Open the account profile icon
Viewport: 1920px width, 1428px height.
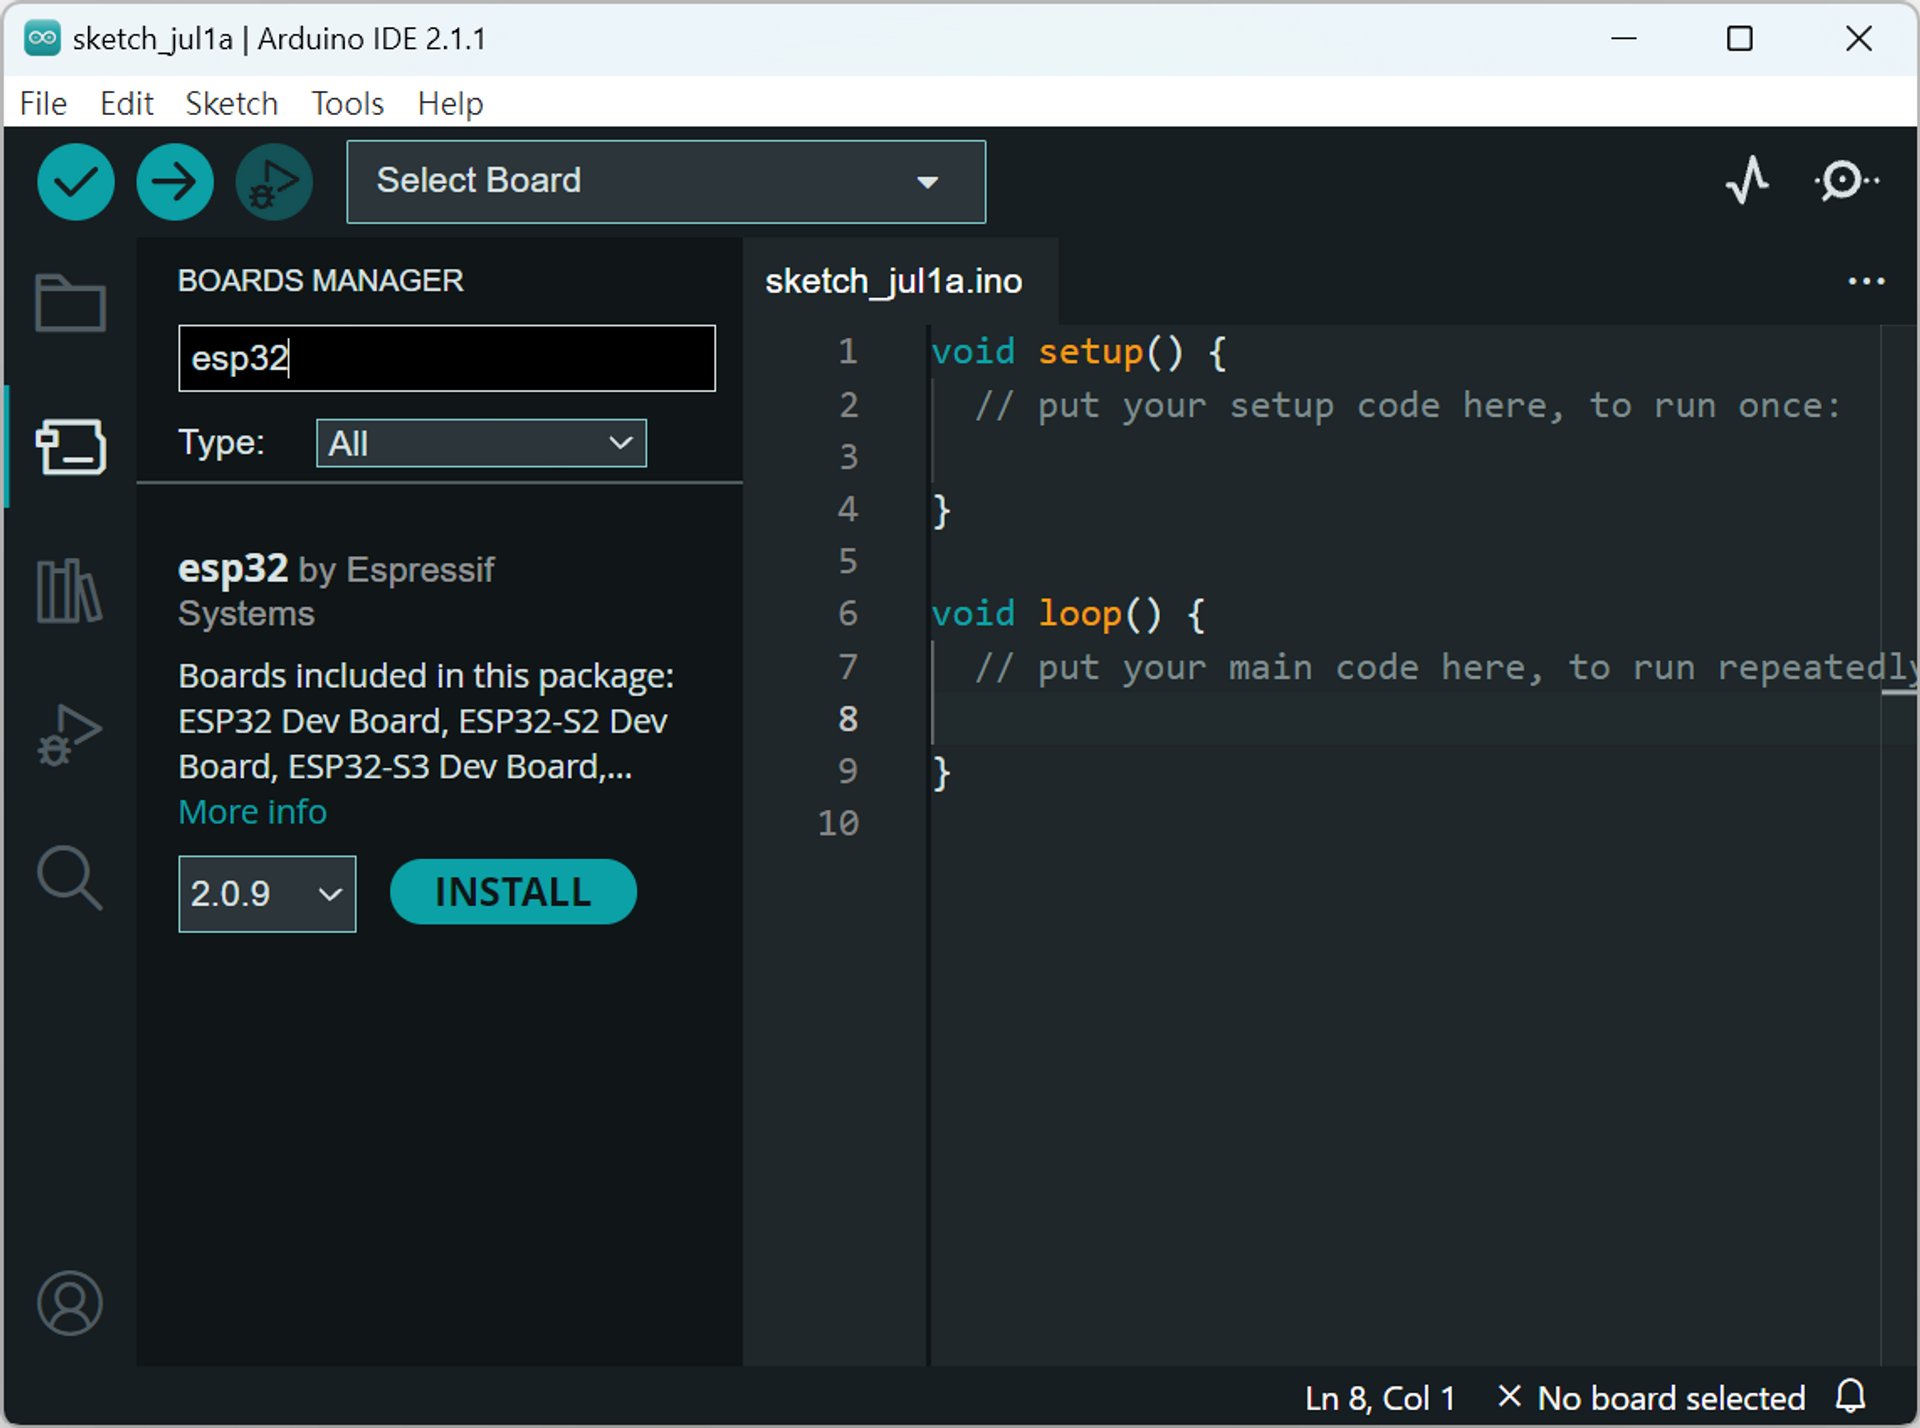[x=70, y=1303]
